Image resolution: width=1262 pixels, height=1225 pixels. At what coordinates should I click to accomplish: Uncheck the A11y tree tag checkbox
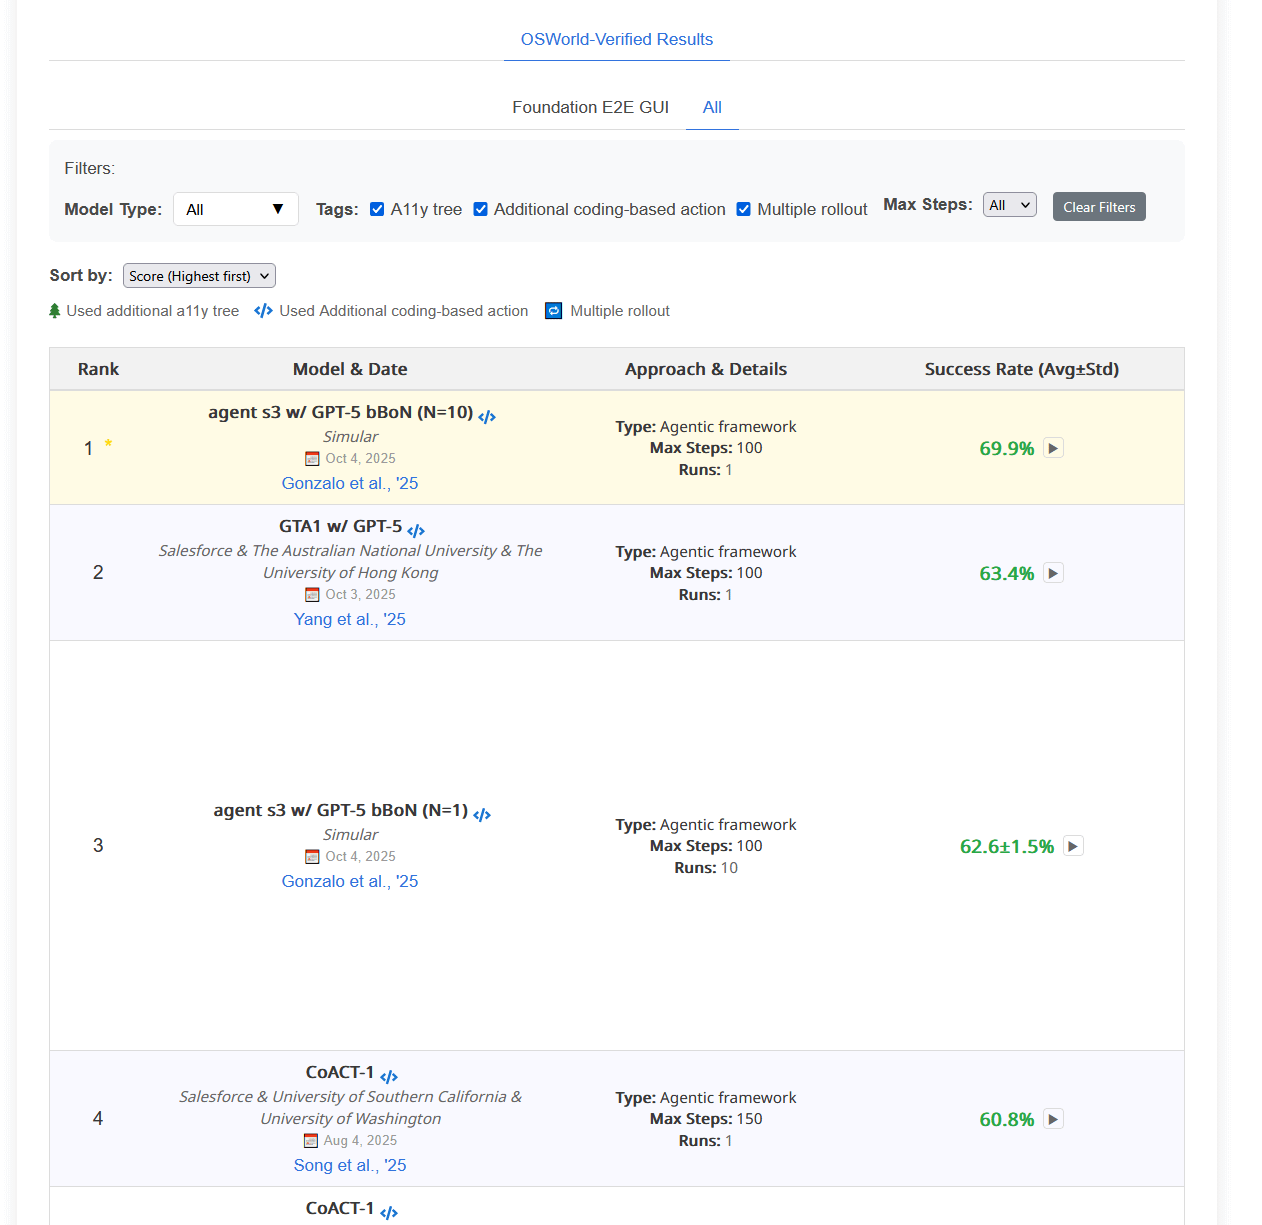(x=377, y=209)
